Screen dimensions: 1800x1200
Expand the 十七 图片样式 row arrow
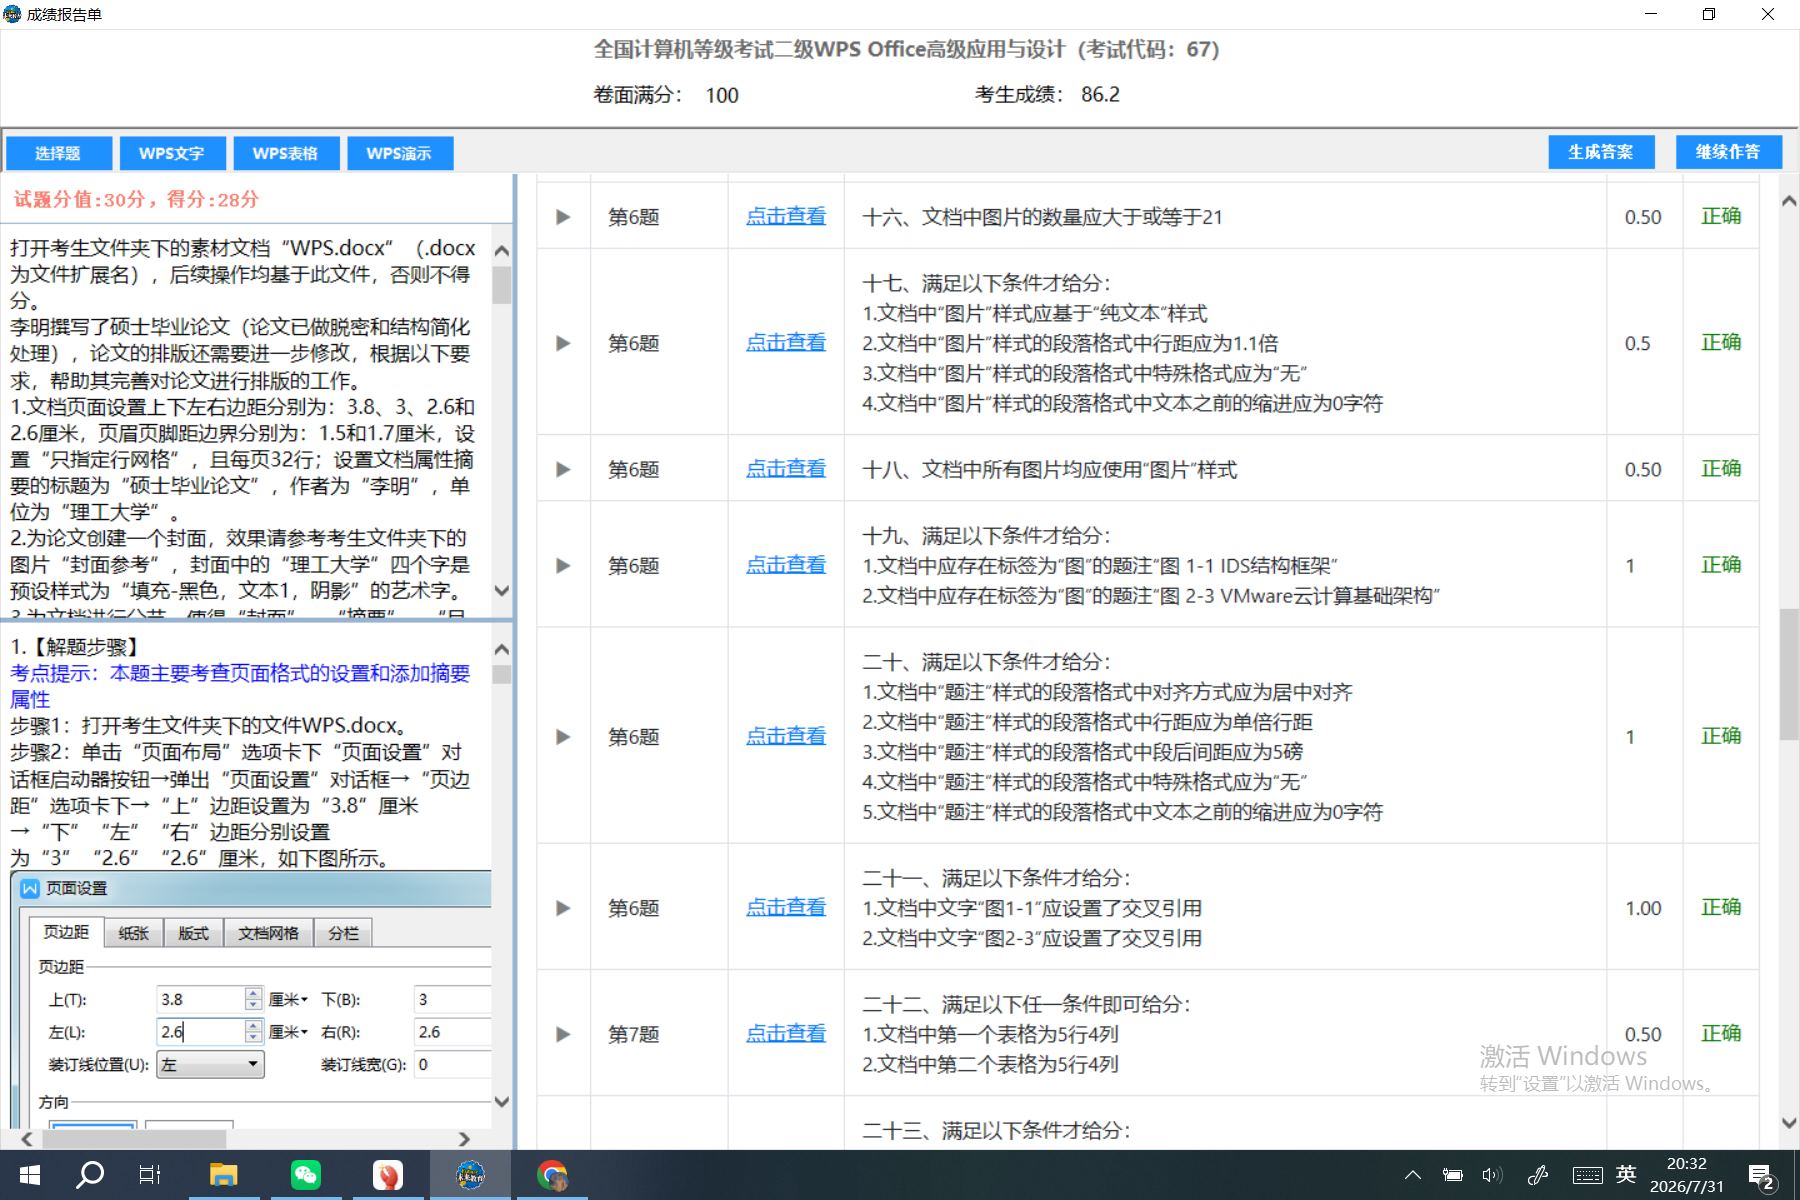coord(563,343)
